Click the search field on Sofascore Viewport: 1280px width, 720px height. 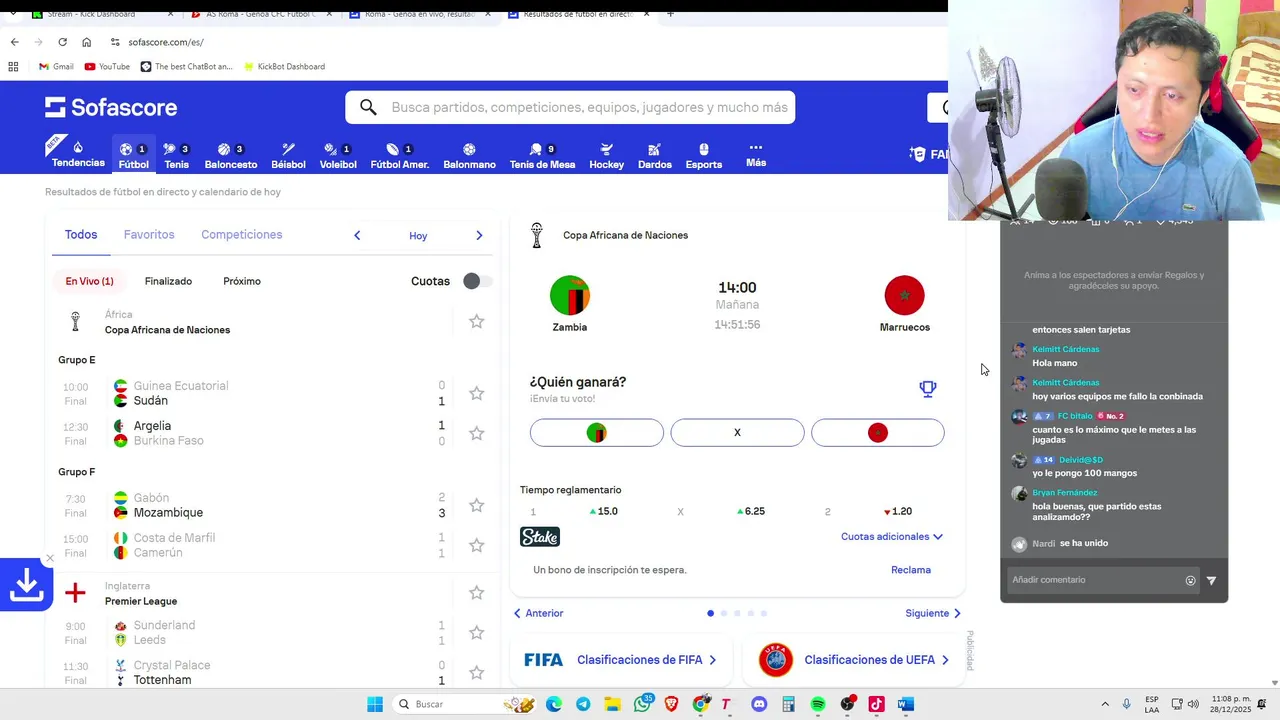click(570, 107)
